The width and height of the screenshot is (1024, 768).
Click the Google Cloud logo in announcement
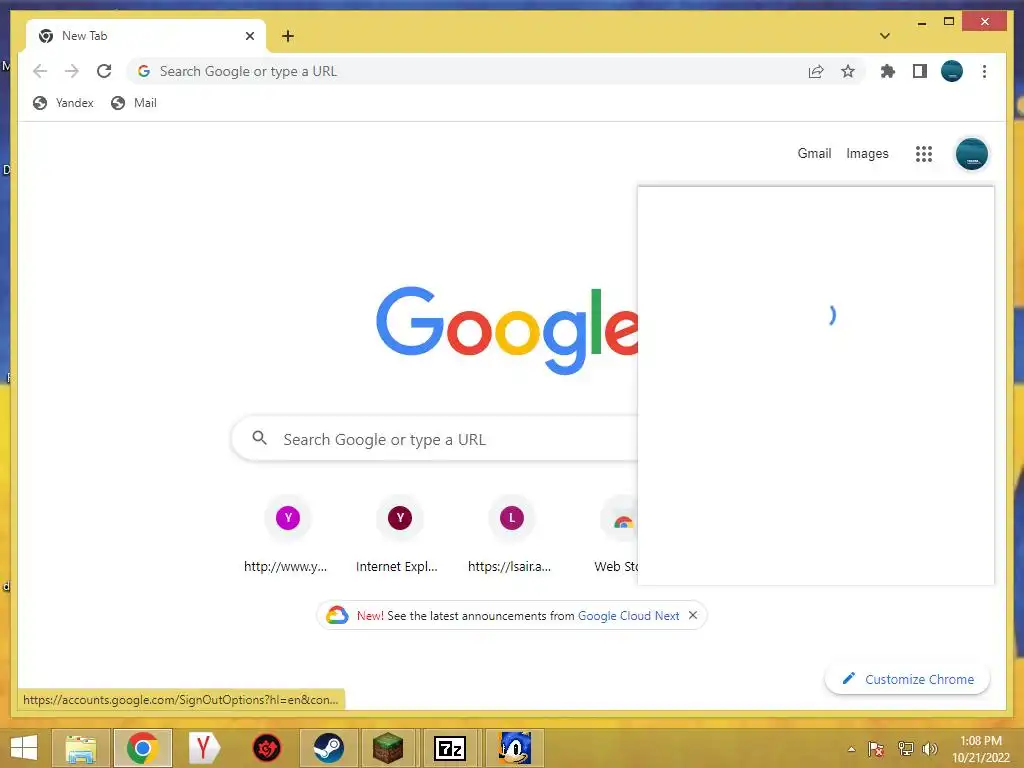(x=337, y=615)
